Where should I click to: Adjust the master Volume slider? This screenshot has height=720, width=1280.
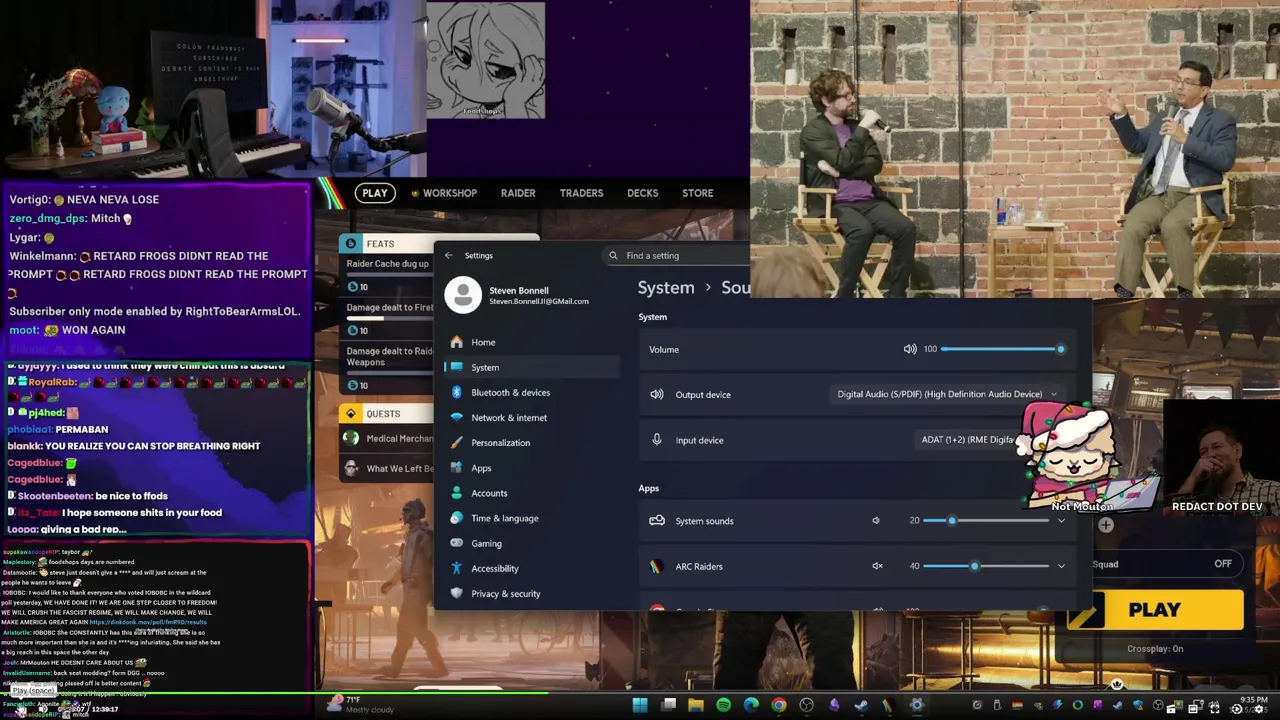(1001, 349)
